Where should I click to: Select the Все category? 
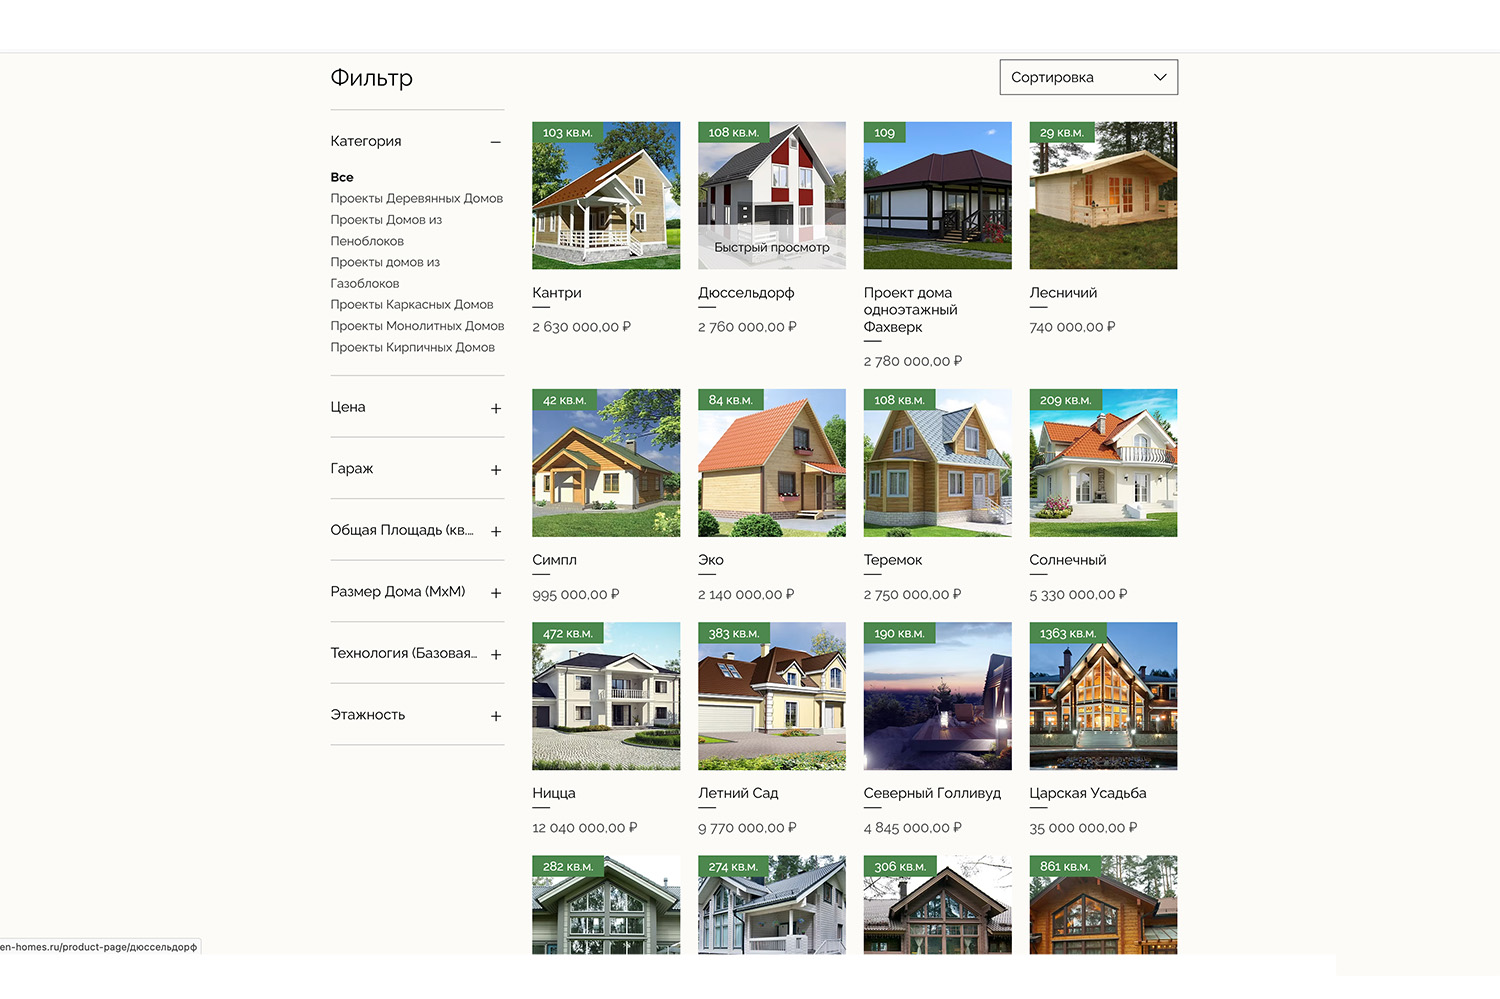pyautogui.click(x=342, y=177)
